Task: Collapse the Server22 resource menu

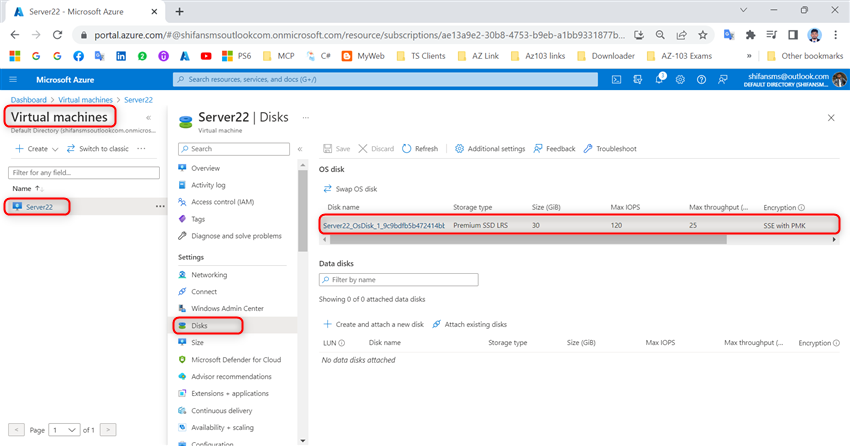Action: tap(300, 148)
